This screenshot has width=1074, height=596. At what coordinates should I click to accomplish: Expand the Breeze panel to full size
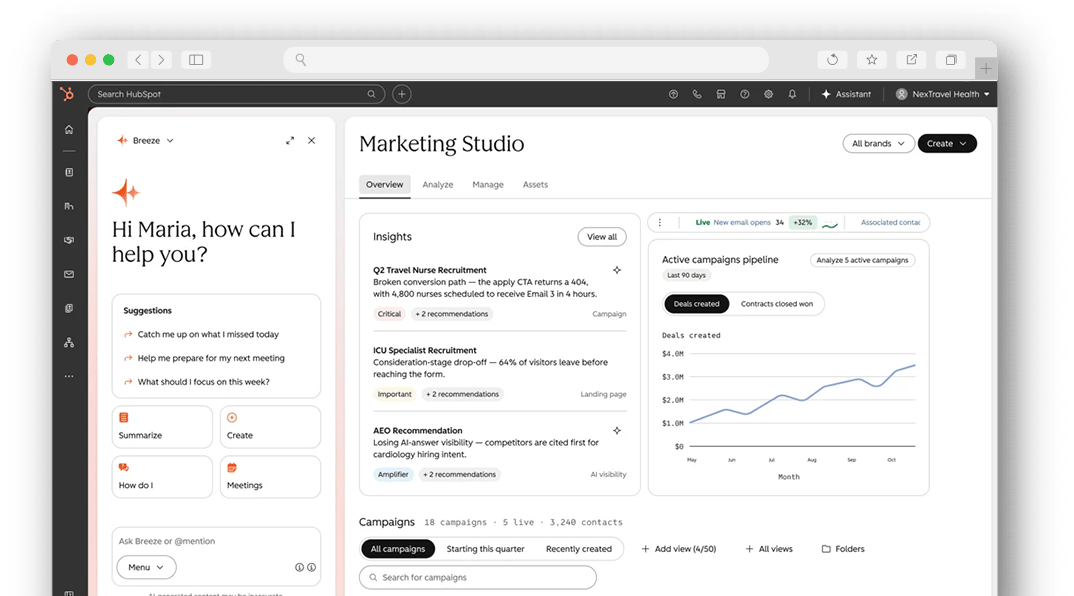[290, 140]
